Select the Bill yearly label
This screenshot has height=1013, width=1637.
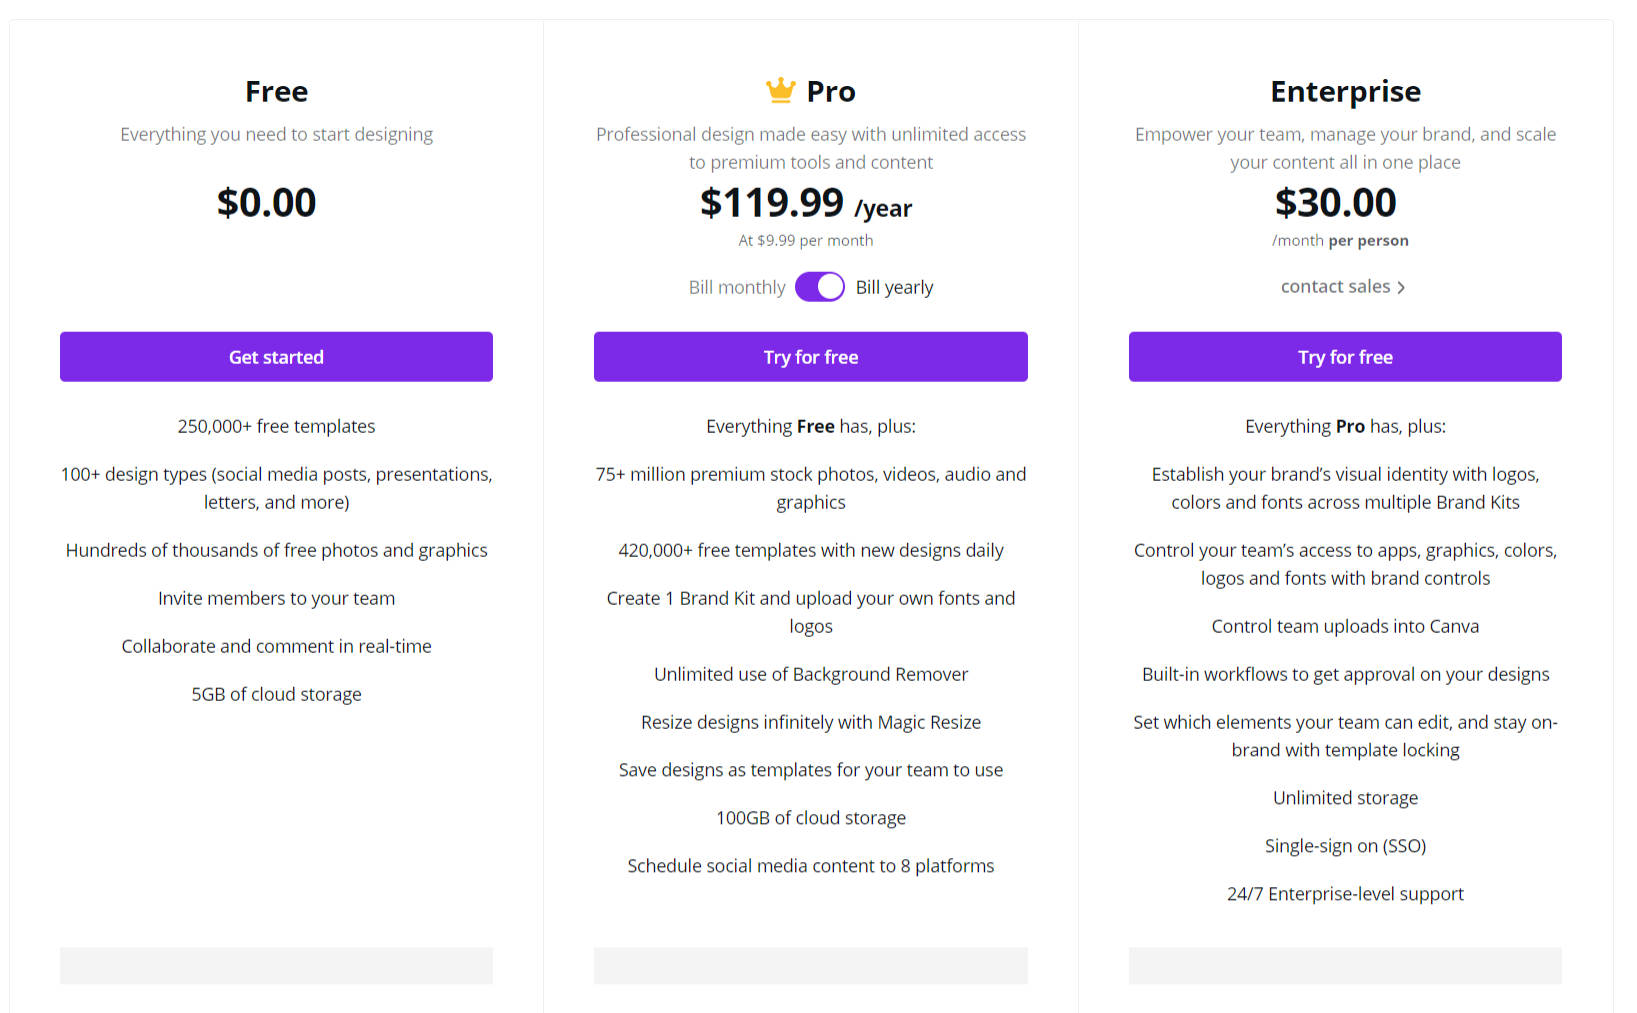(894, 287)
